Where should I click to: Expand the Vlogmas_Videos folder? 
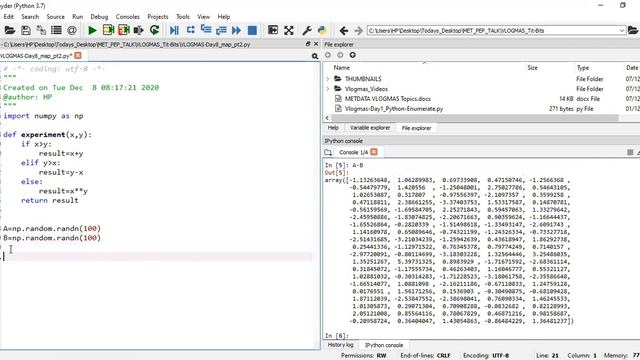click(327, 89)
